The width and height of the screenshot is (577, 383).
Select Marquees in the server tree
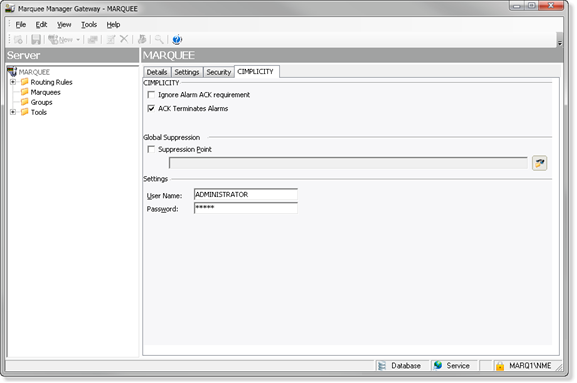(x=45, y=92)
